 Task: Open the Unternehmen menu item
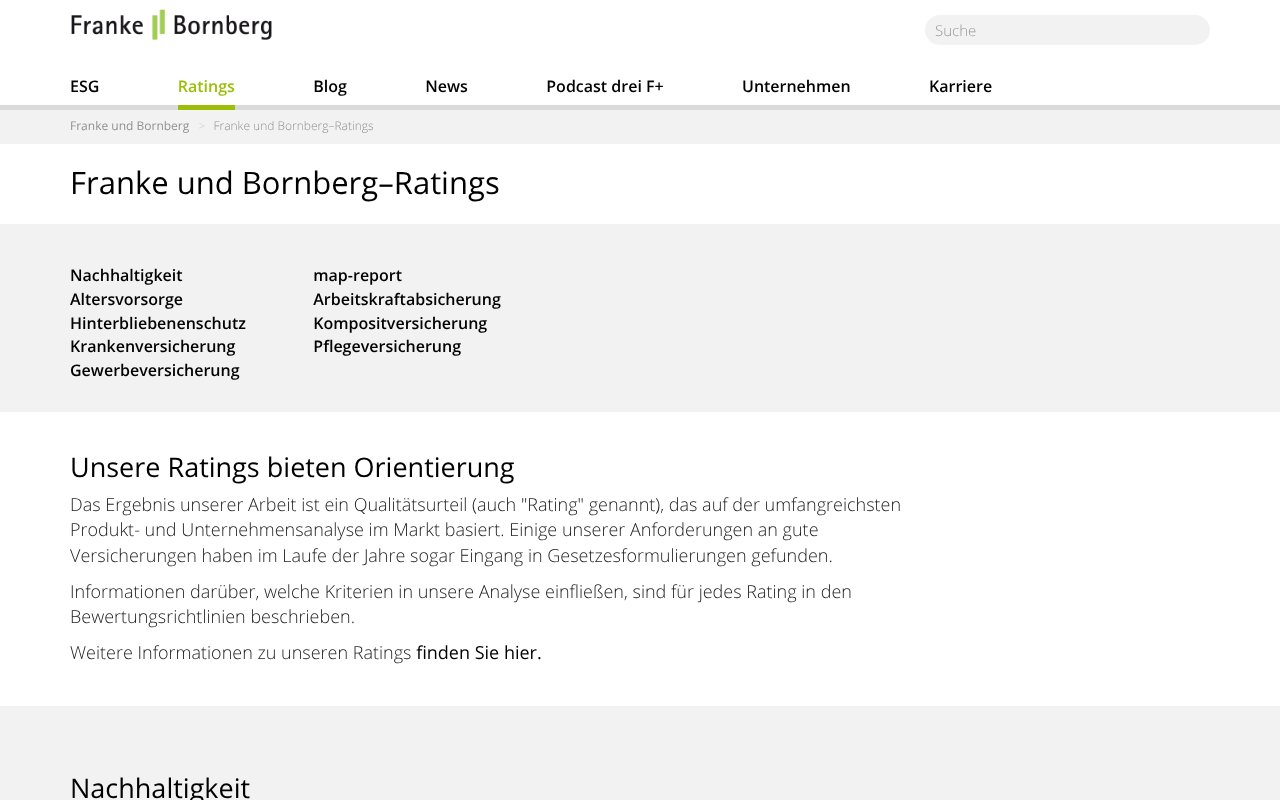pyautogui.click(x=796, y=86)
